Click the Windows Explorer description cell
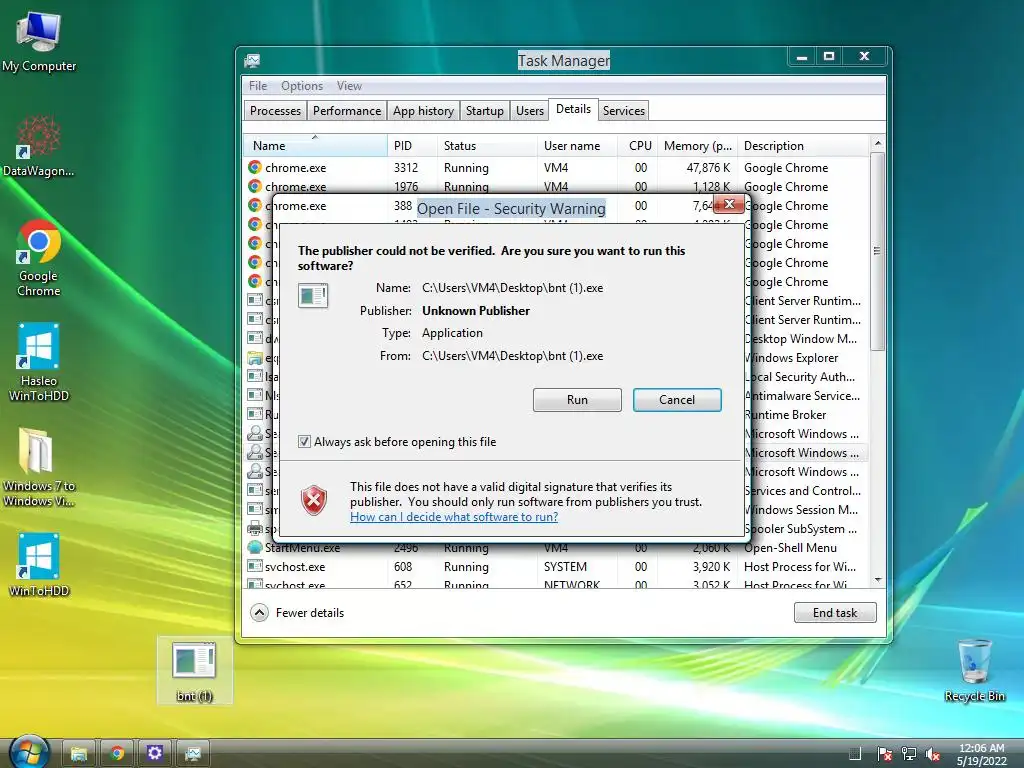 [792, 358]
